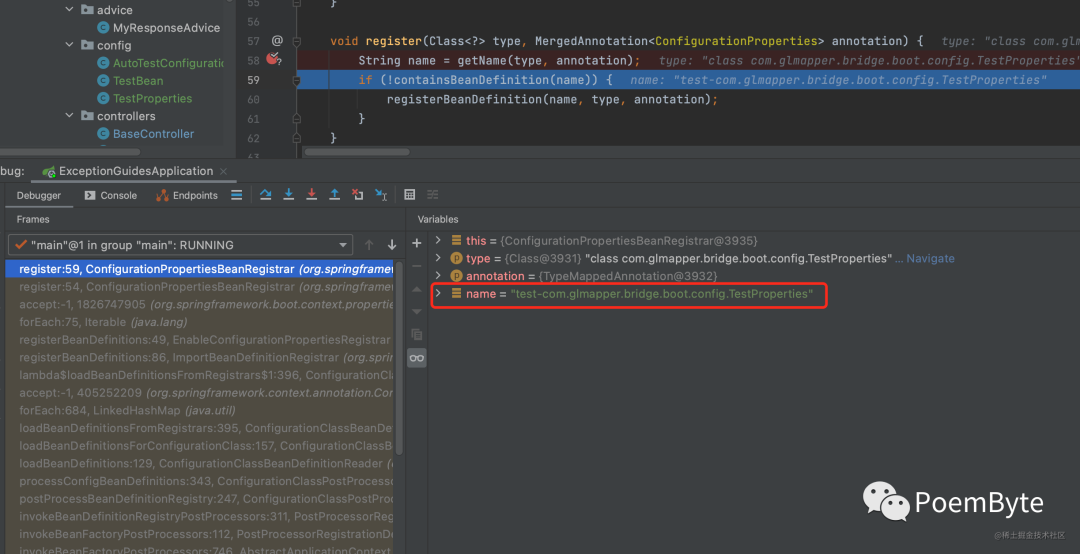Toggle the show watches glasses icon
The height and width of the screenshot is (554, 1080).
click(x=417, y=358)
